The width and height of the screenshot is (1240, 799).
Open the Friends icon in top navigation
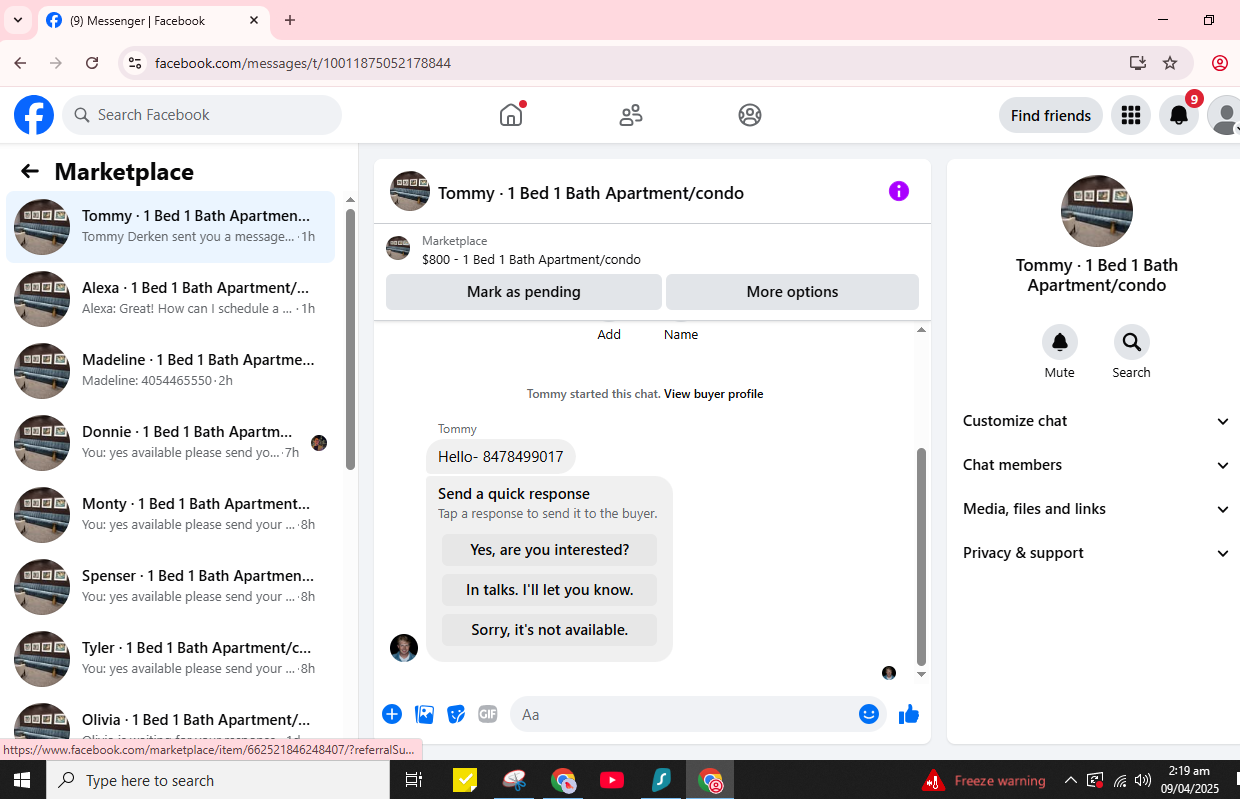tap(631, 115)
